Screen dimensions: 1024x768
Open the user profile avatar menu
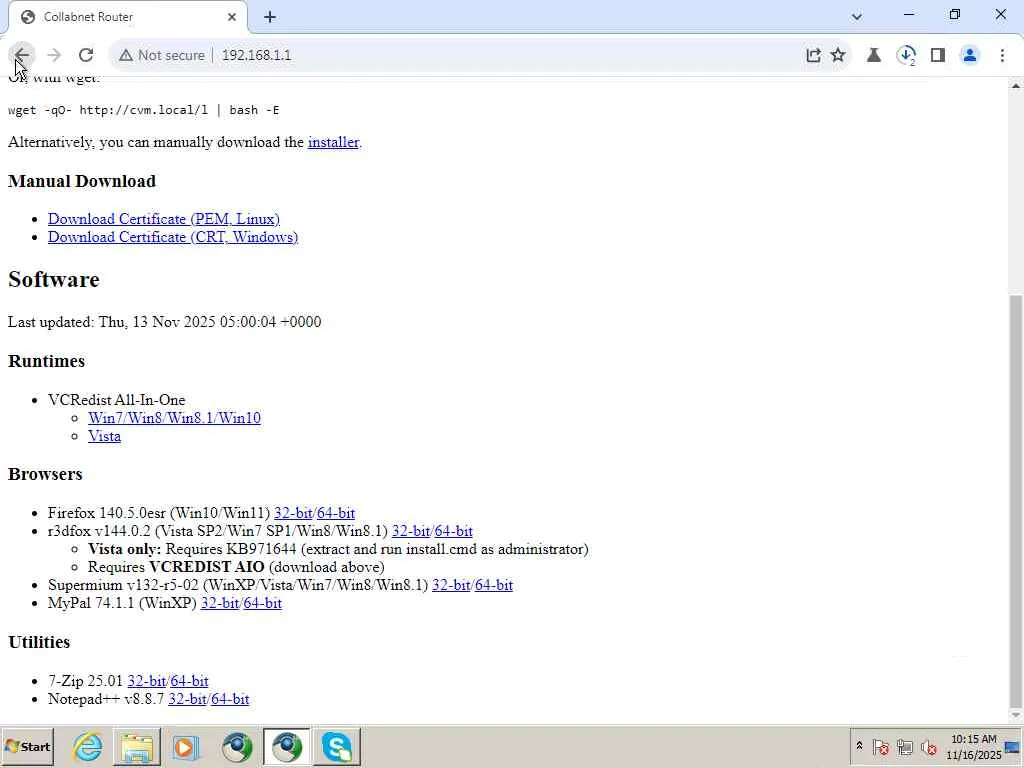[x=970, y=56]
